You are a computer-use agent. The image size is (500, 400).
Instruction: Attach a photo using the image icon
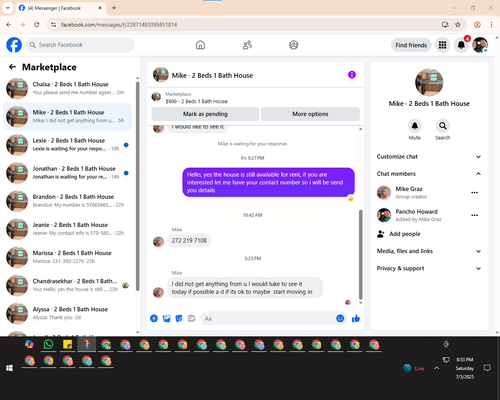coord(166,318)
